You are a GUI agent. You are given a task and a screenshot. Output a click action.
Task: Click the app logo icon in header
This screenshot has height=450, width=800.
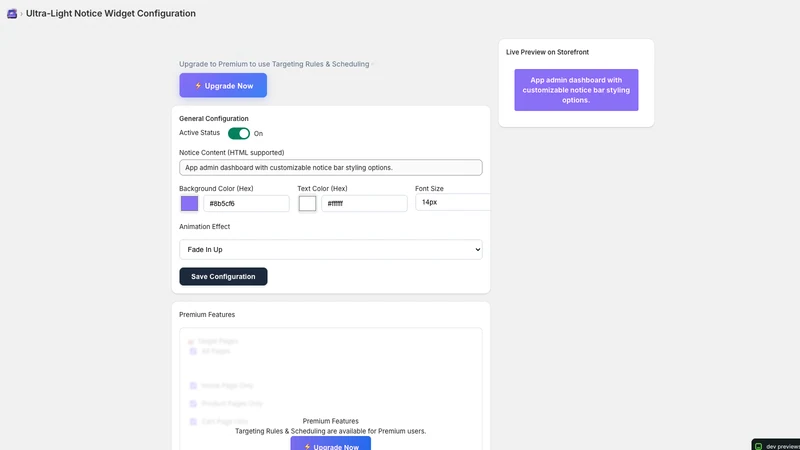coord(12,14)
